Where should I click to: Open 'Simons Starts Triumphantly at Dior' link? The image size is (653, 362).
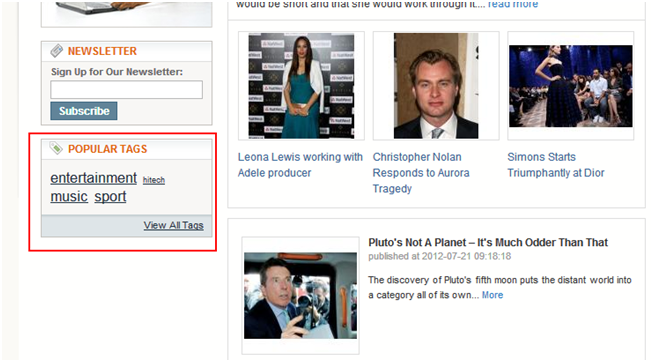(556, 165)
